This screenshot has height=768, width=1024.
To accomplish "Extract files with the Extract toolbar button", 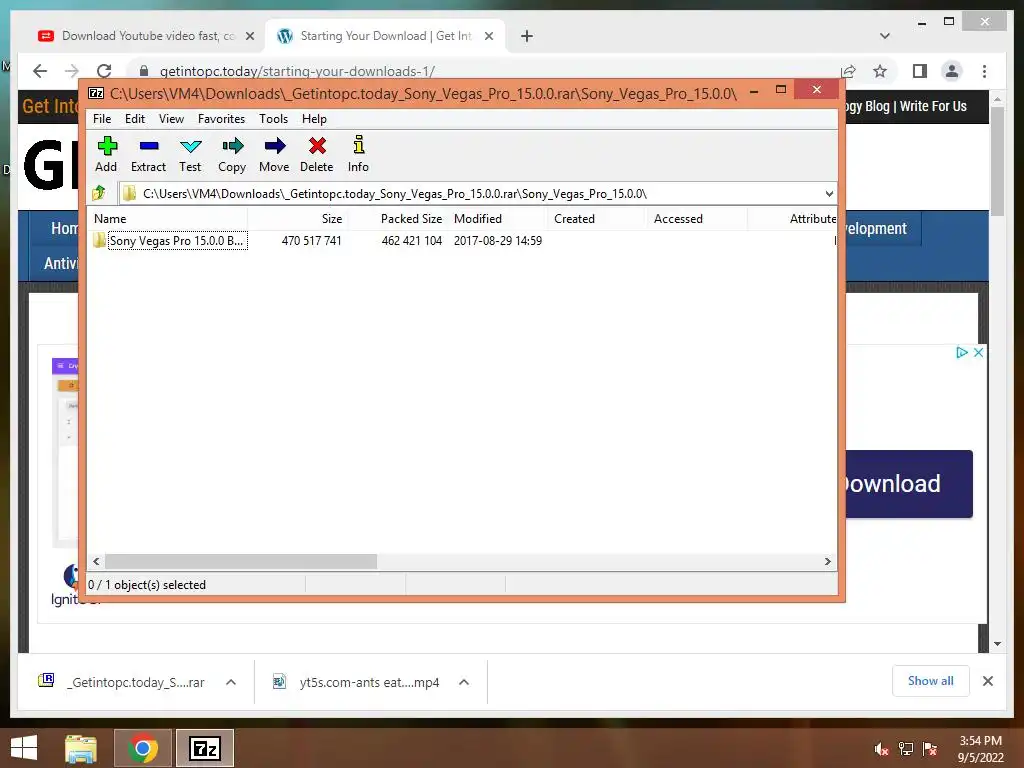I will (x=148, y=154).
